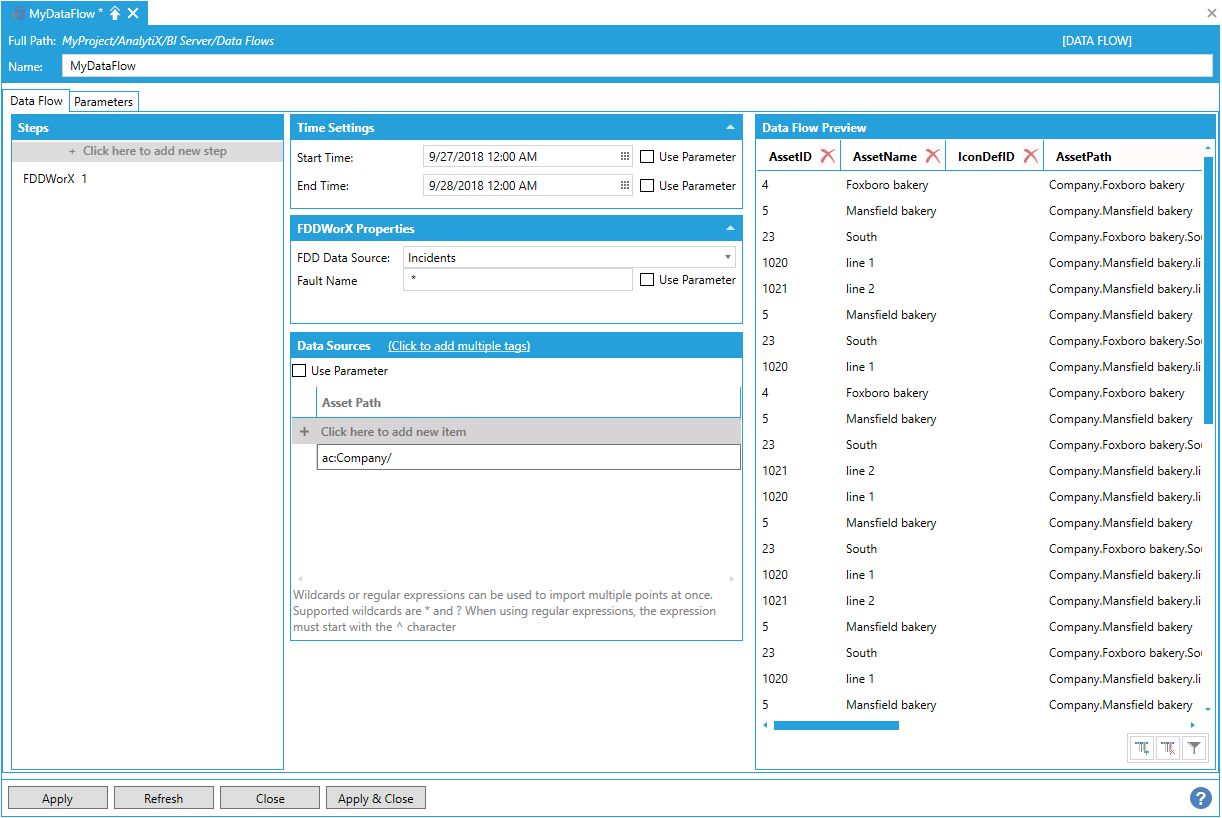1222x818 pixels.
Task: Click the remove column icon in preview
Action: click(x=1168, y=748)
